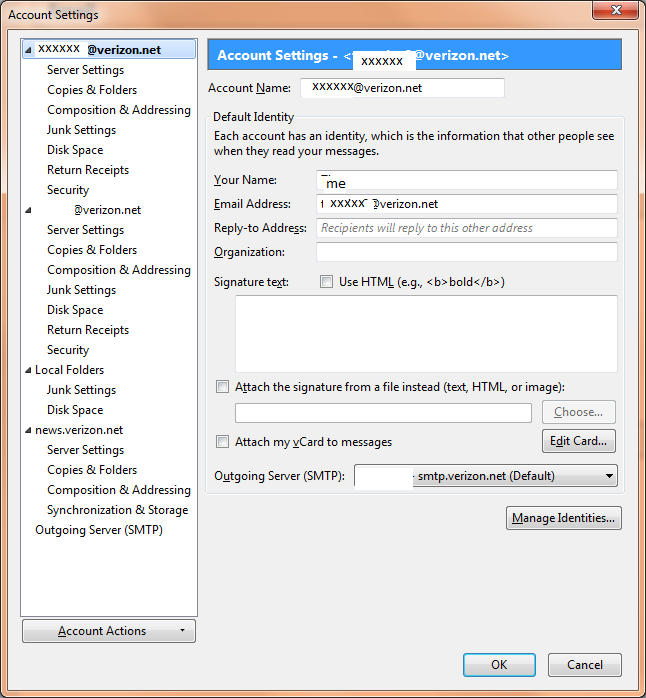Open Junk Settings under Local Folders
The width and height of the screenshot is (646, 698).
tap(81, 390)
